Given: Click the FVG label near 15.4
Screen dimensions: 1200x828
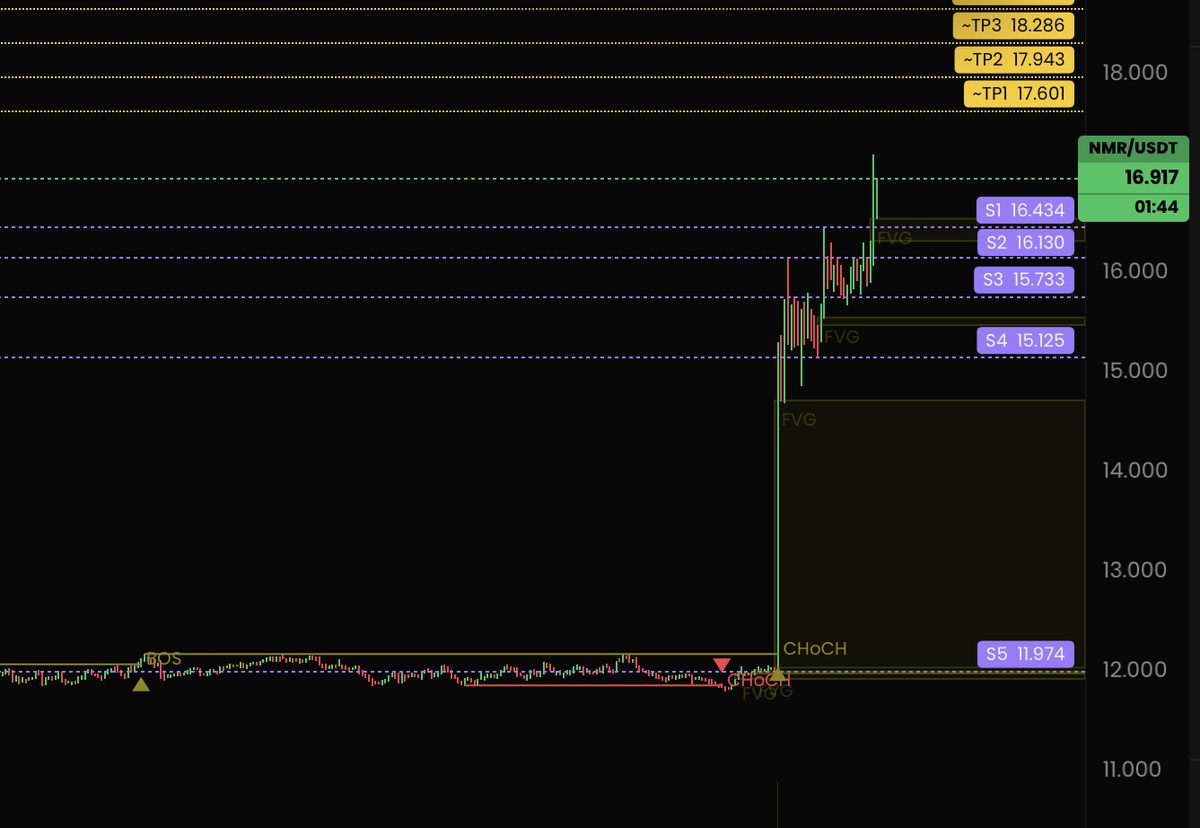Looking at the screenshot, I should [842, 337].
